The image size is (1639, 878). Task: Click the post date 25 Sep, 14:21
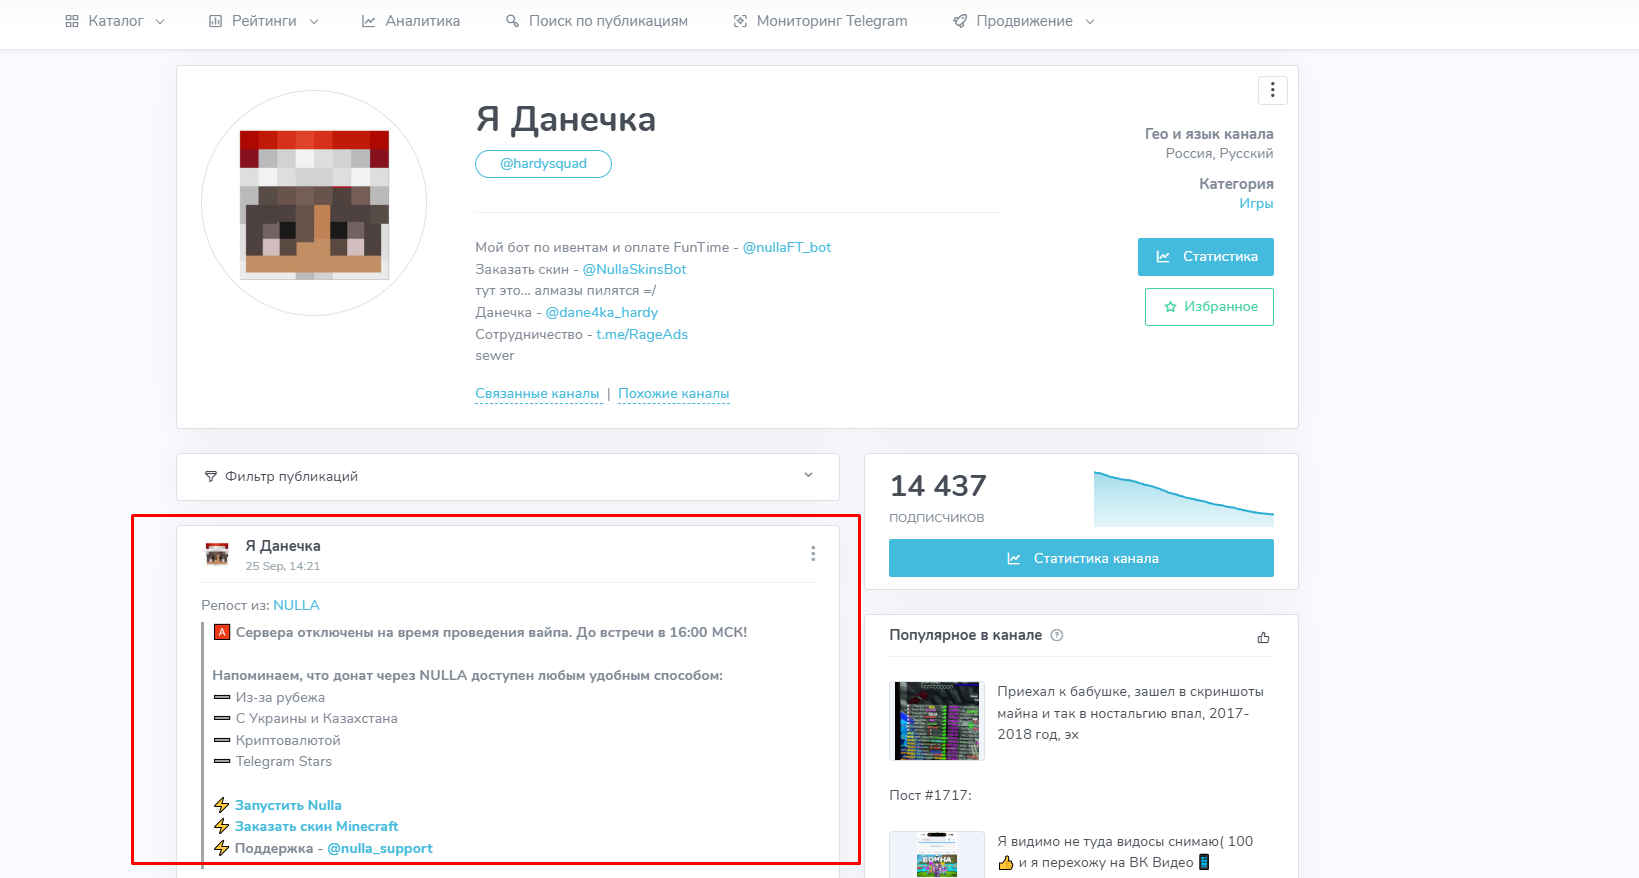283,566
